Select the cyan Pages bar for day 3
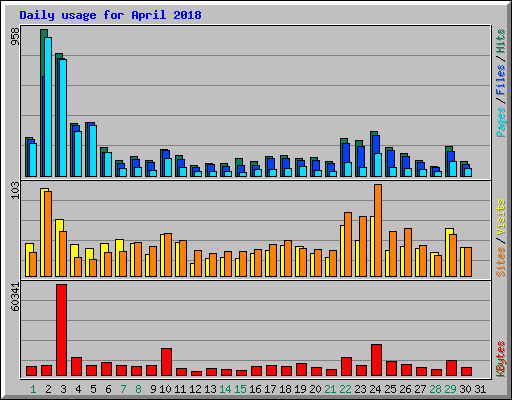Screen dimensions: 512x400 coord(63,118)
